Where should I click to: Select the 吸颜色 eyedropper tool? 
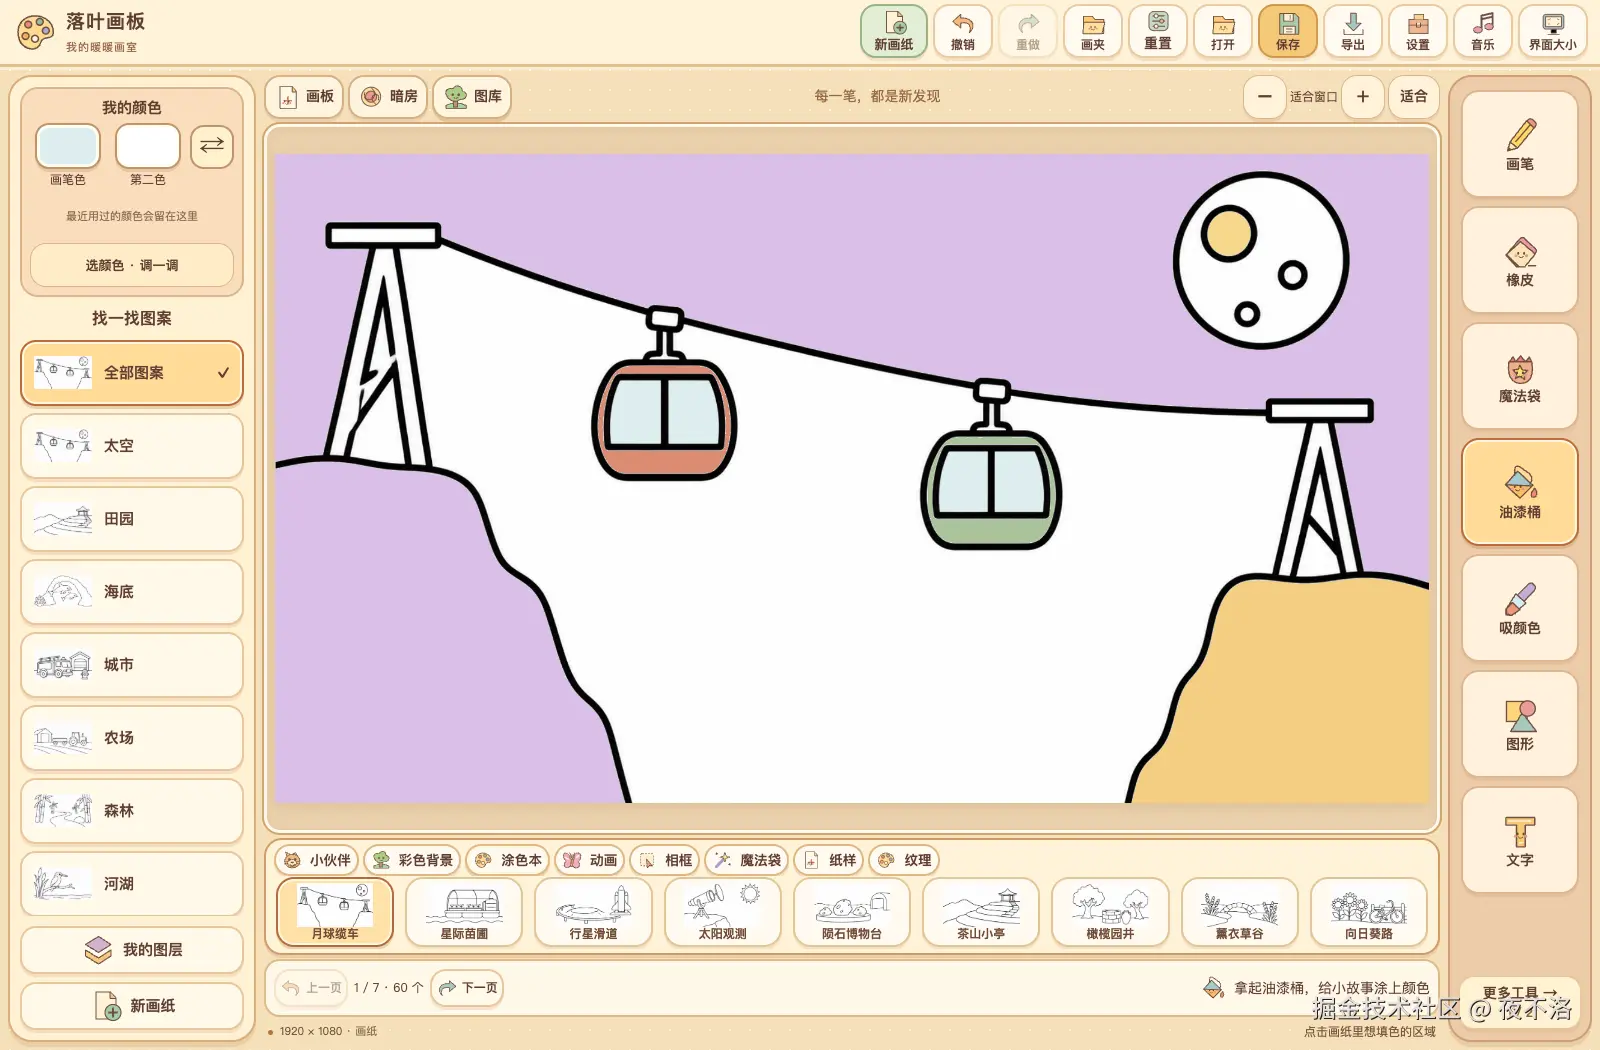click(1519, 608)
